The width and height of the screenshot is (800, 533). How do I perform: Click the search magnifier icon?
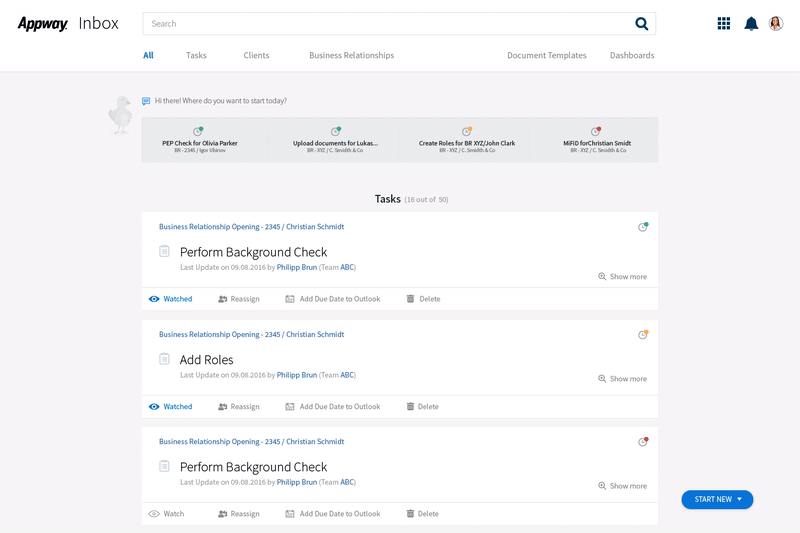[x=641, y=24]
